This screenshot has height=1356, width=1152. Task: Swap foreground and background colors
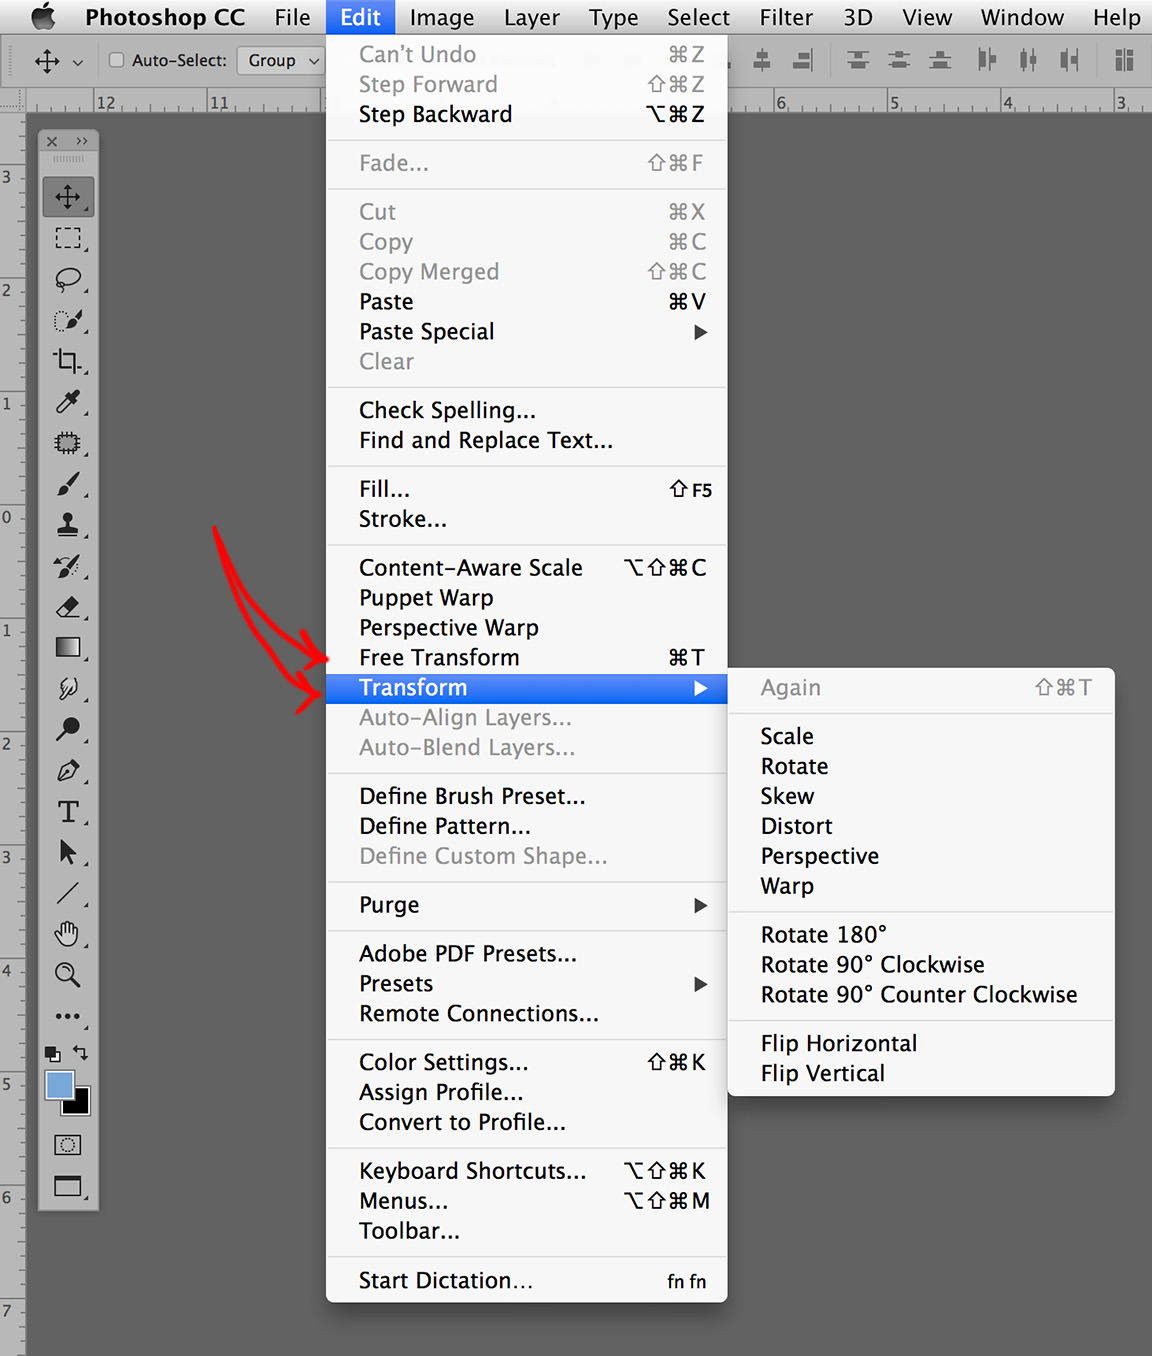coord(81,1052)
